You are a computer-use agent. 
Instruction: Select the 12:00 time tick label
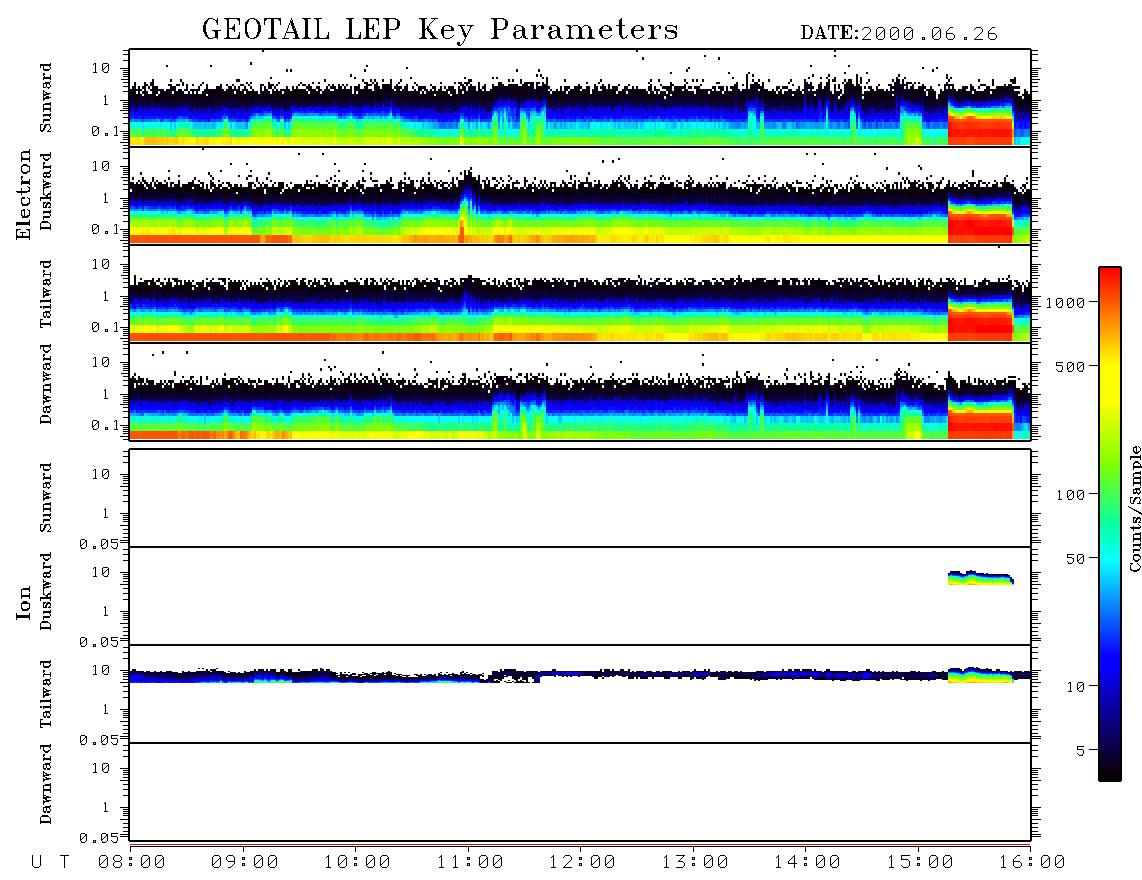[582, 863]
